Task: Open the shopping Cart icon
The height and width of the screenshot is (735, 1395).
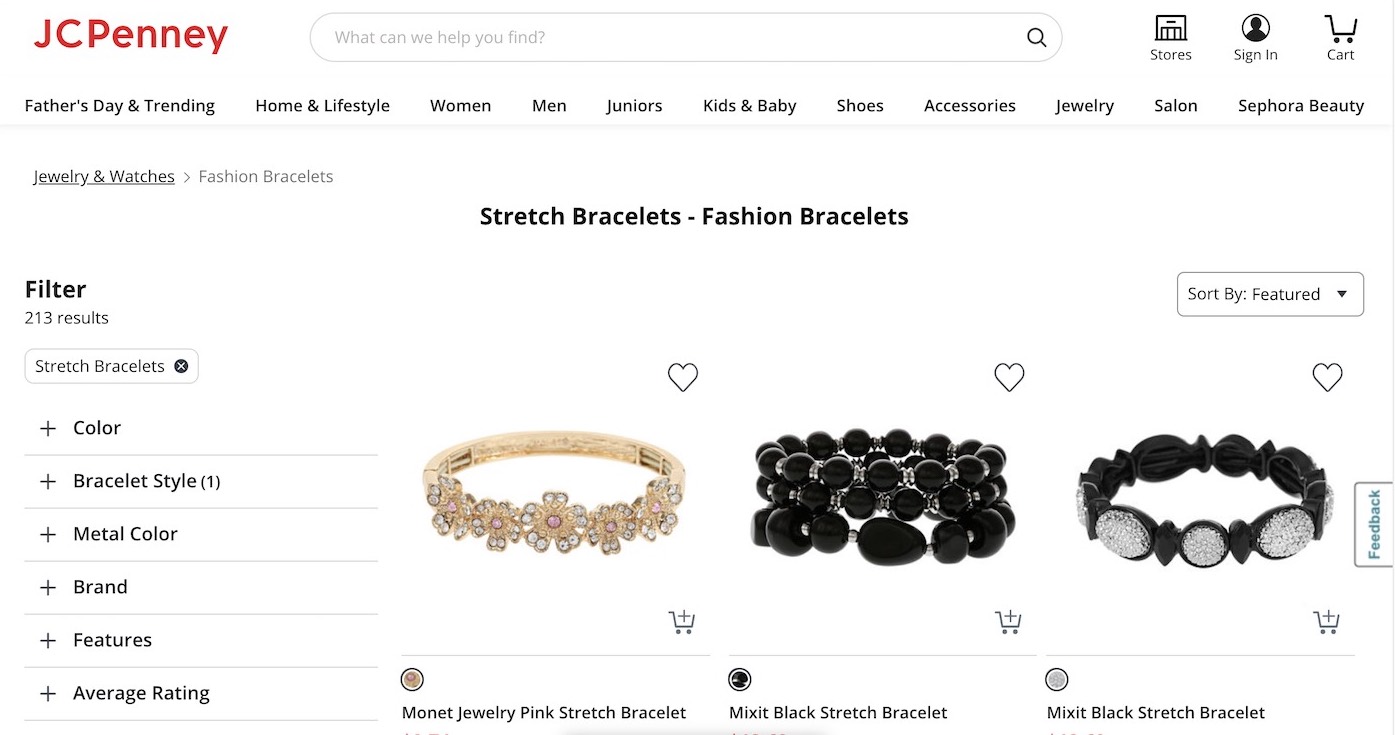Action: tap(1340, 29)
